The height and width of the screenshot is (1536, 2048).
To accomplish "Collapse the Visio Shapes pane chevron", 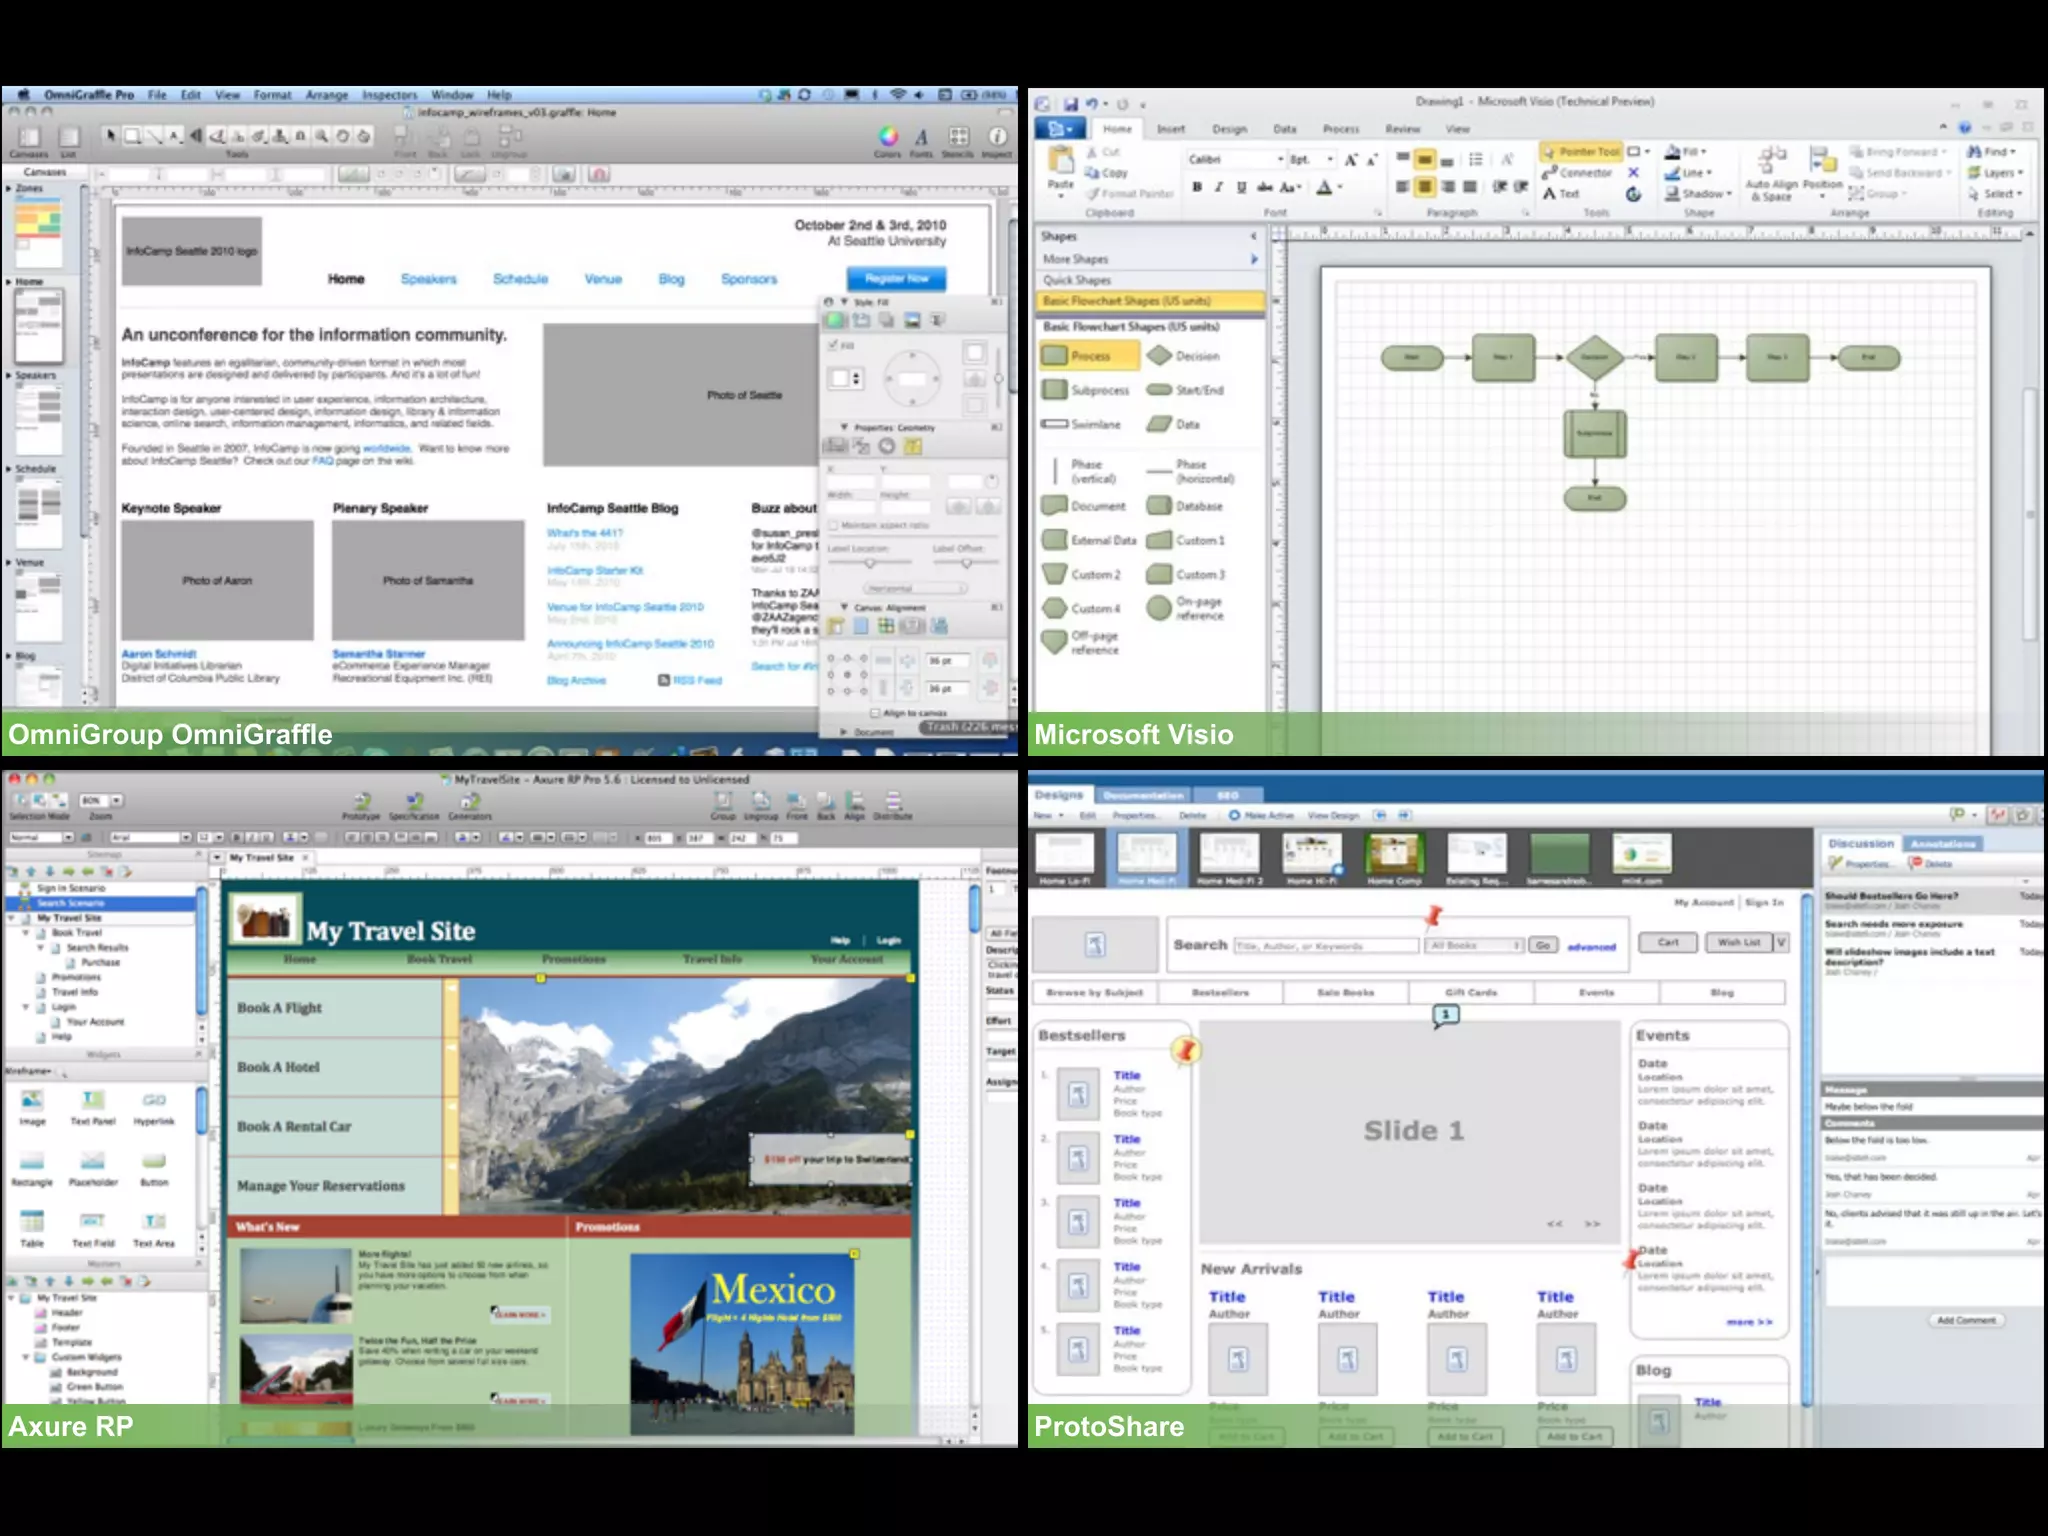I will click(x=1253, y=236).
